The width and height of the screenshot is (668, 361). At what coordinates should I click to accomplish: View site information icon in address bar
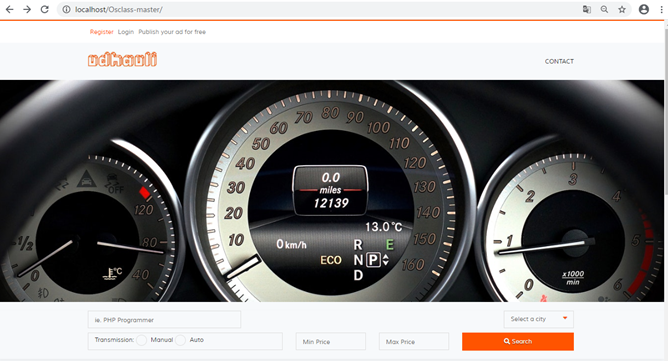point(66,9)
